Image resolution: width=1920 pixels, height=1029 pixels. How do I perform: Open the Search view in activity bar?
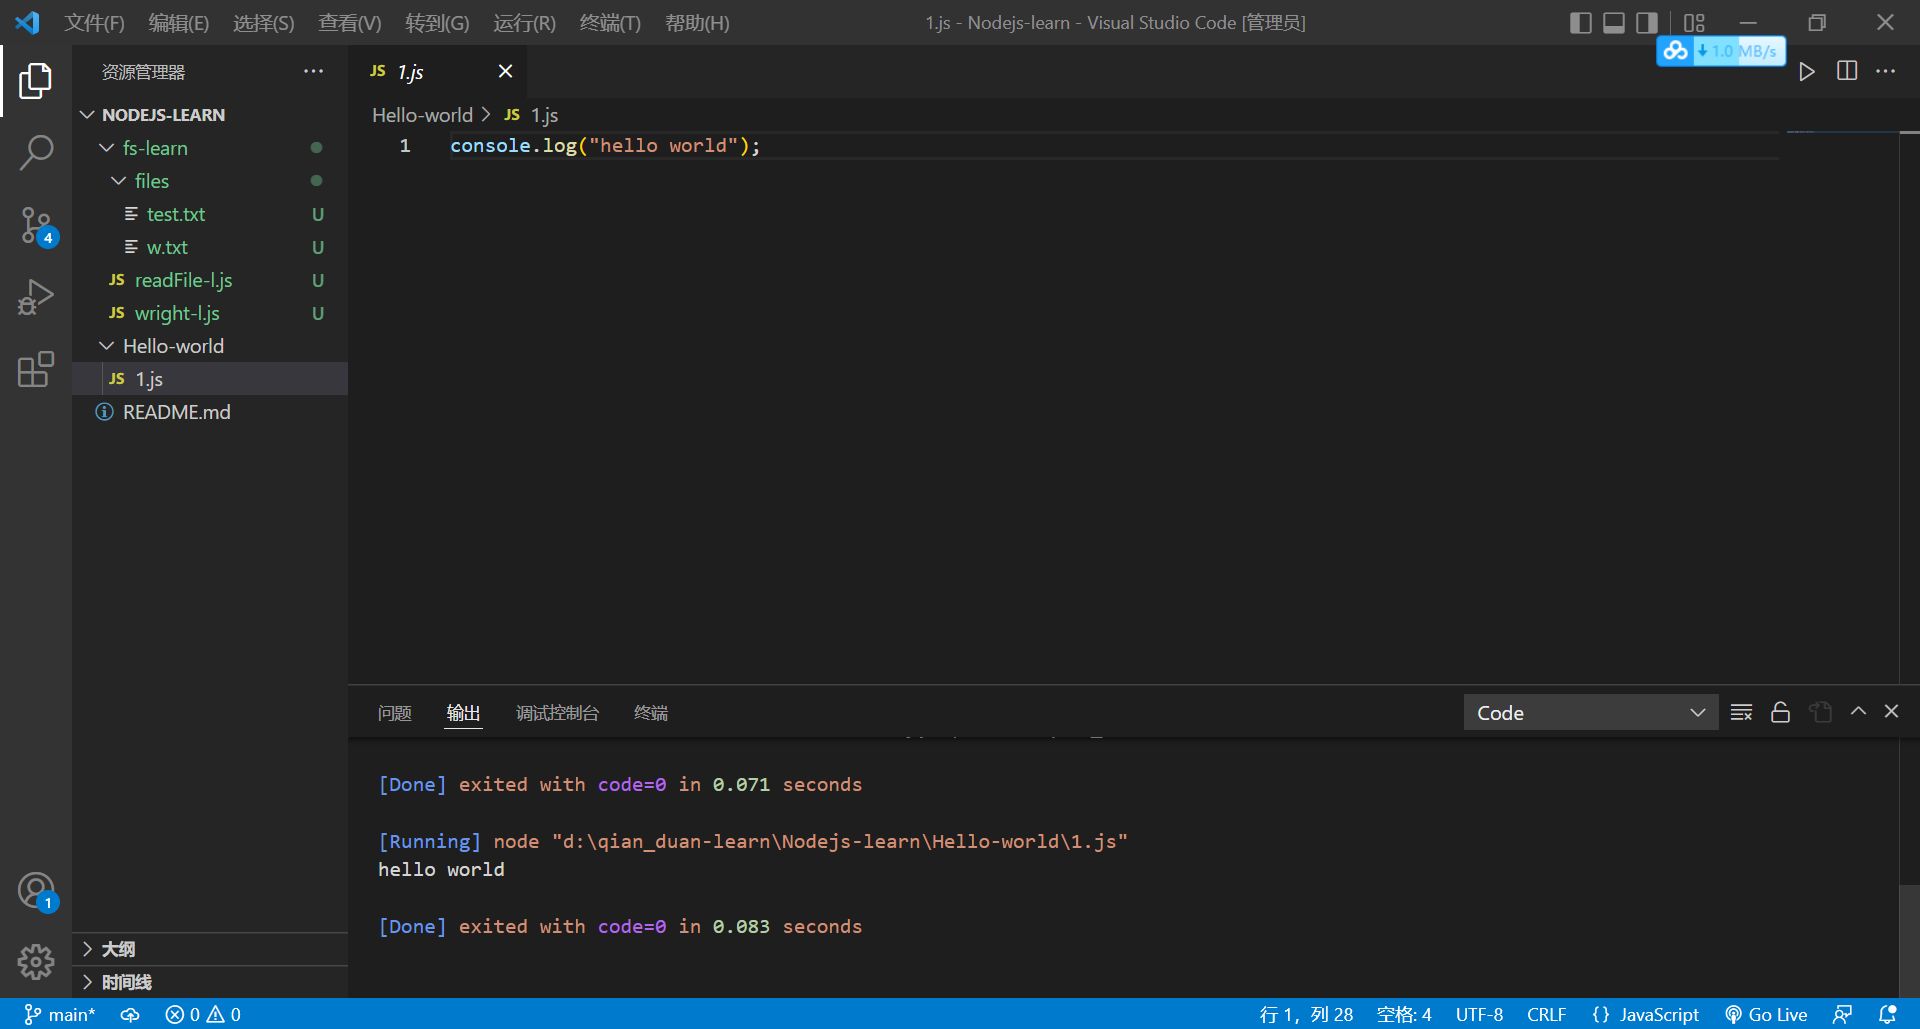pos(35,153)
